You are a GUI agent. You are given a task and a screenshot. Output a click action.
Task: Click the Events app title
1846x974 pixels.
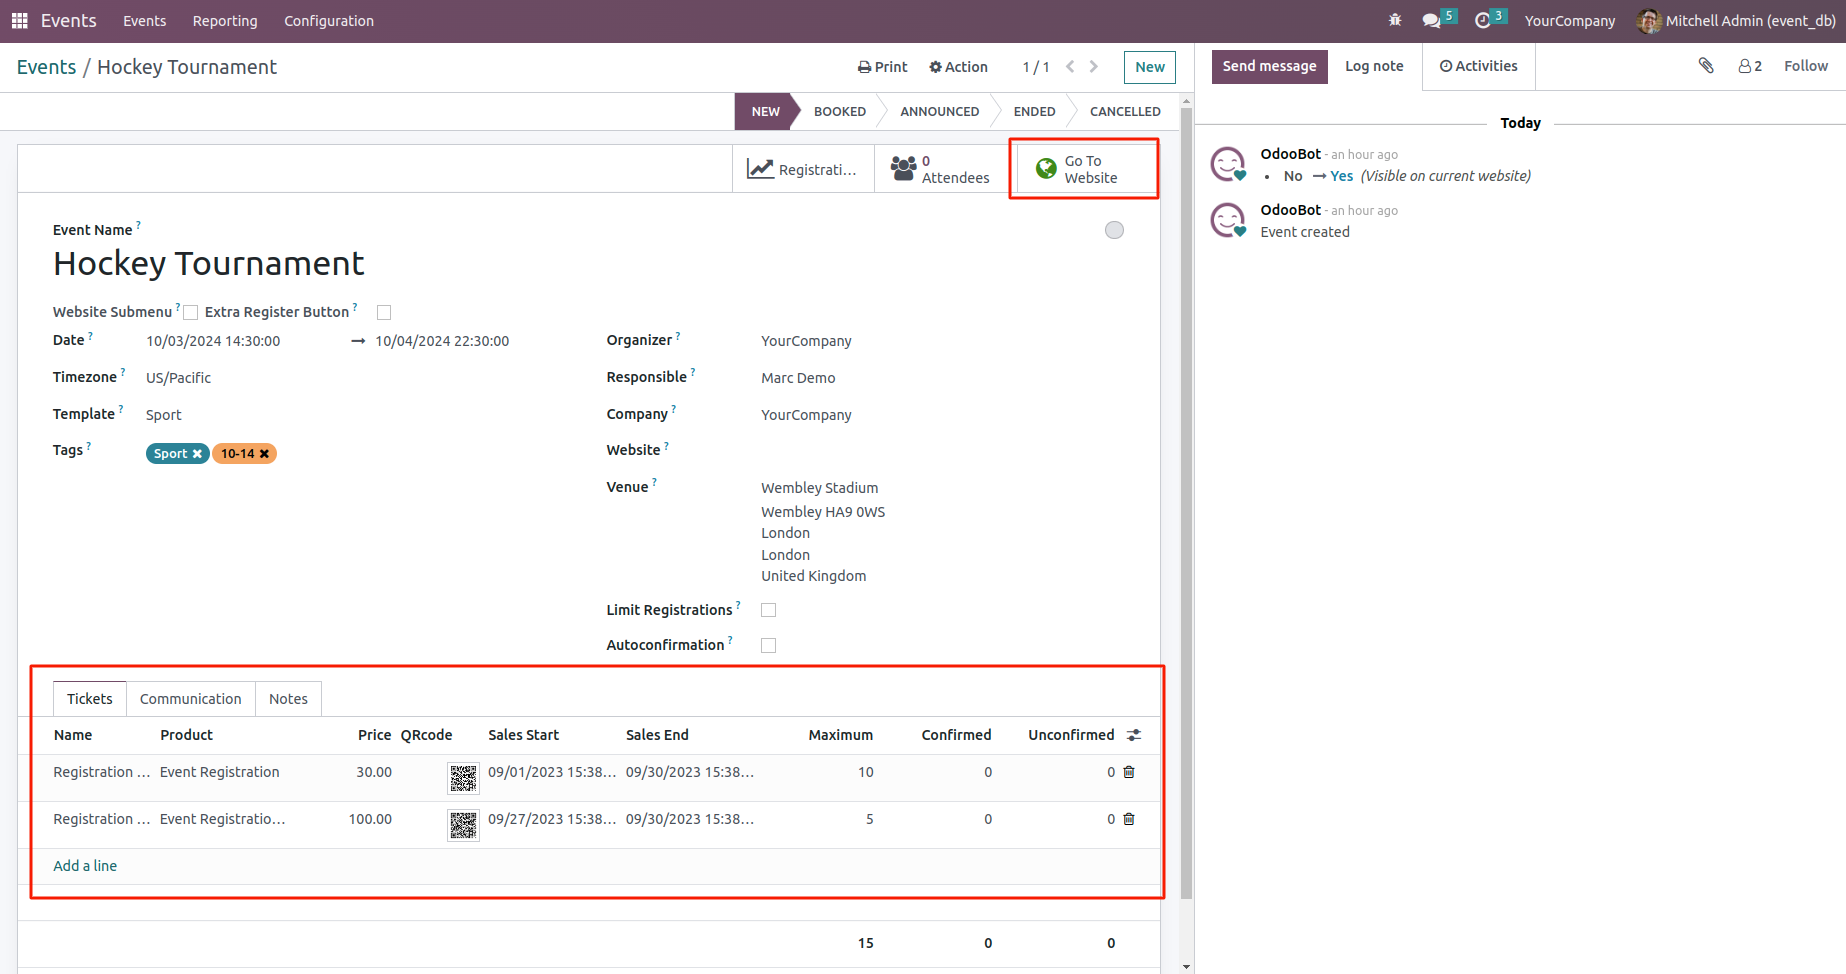pyautogui.click(x=69, y=21)
